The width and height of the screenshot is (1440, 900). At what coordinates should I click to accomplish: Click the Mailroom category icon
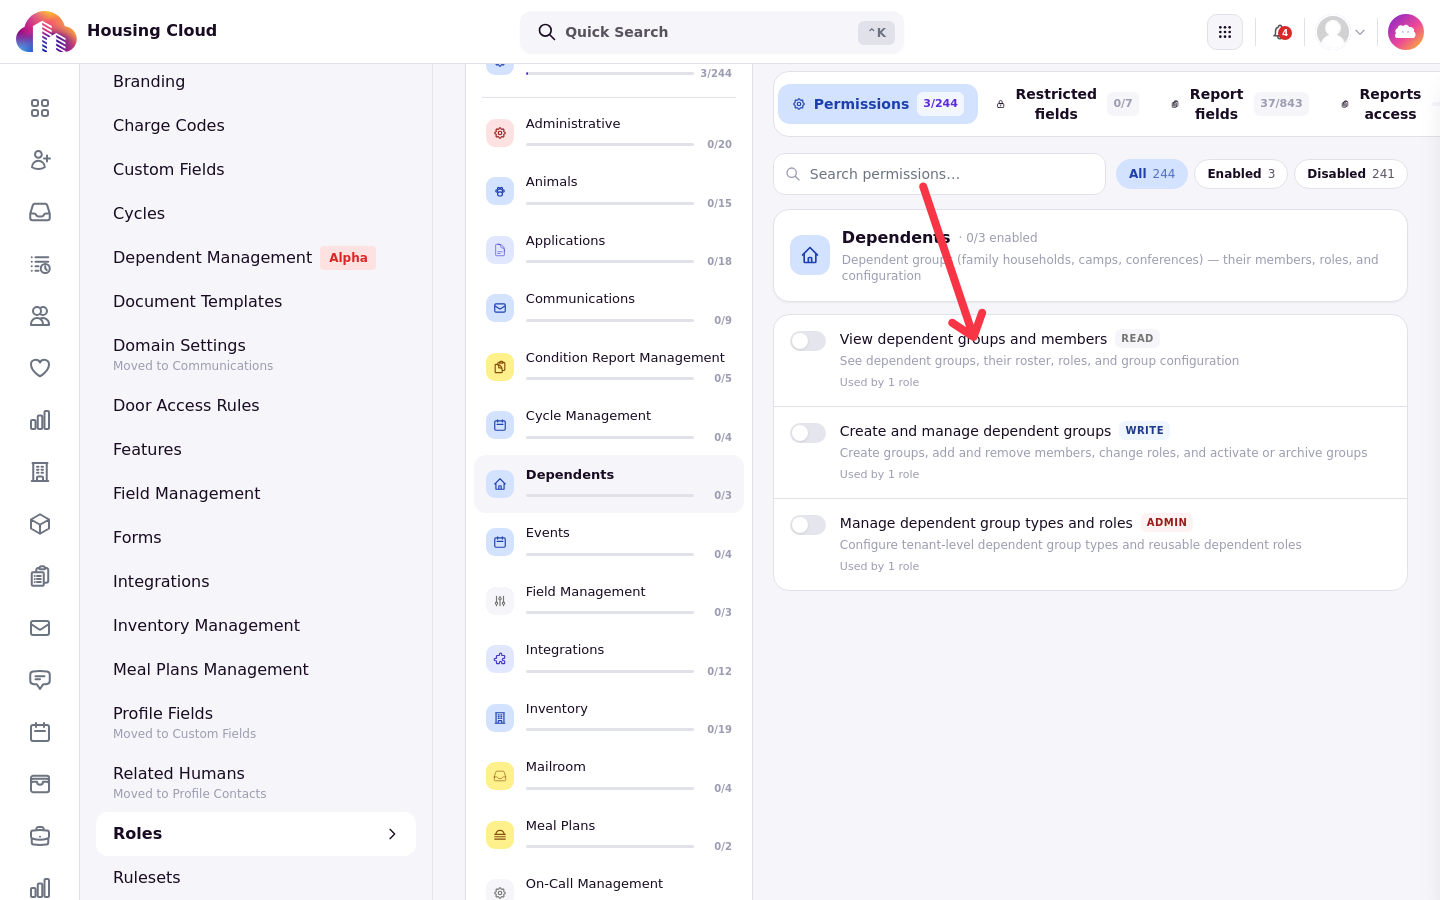tap(500, 776)
